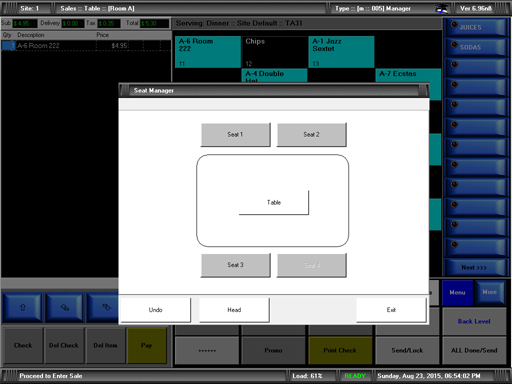
Task: Open the SODAS menu category
Action: pyautogui.click(x=476, y=47)
